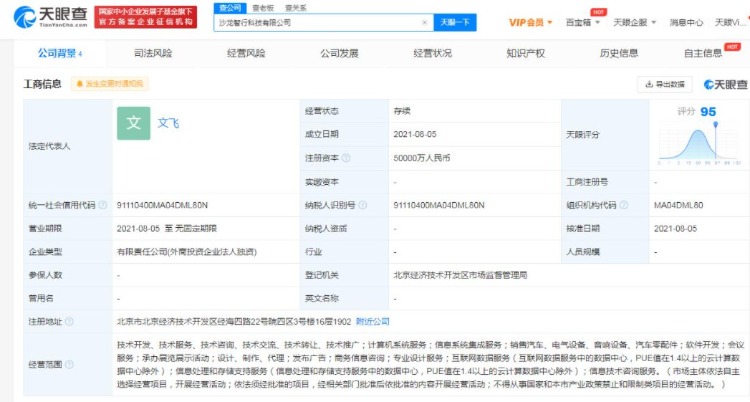Select the 查老板 search tab
Screen dimensions: 750x402
pyautogui.click(x=263, y=8)
